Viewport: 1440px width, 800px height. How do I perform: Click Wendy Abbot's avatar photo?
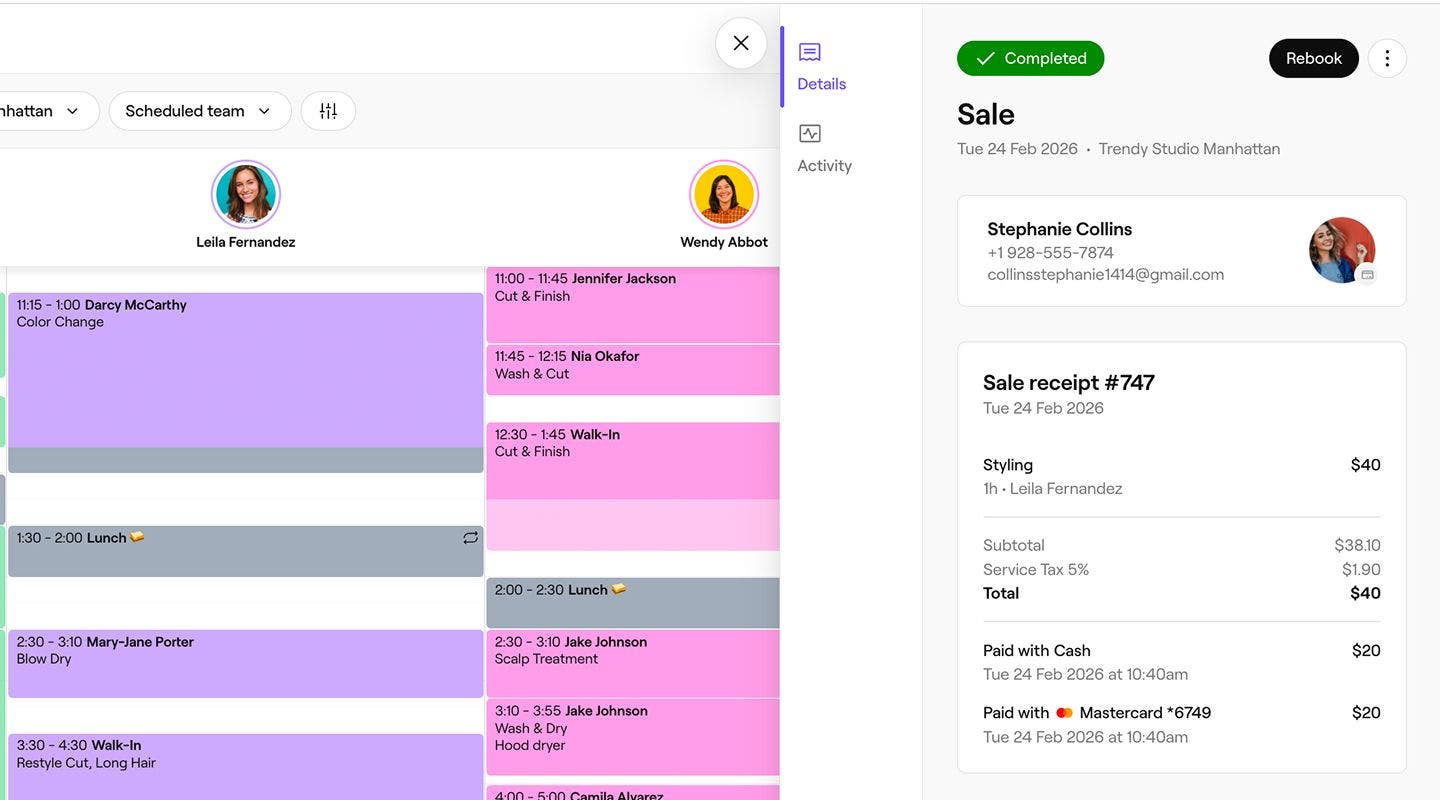[723, 194]
